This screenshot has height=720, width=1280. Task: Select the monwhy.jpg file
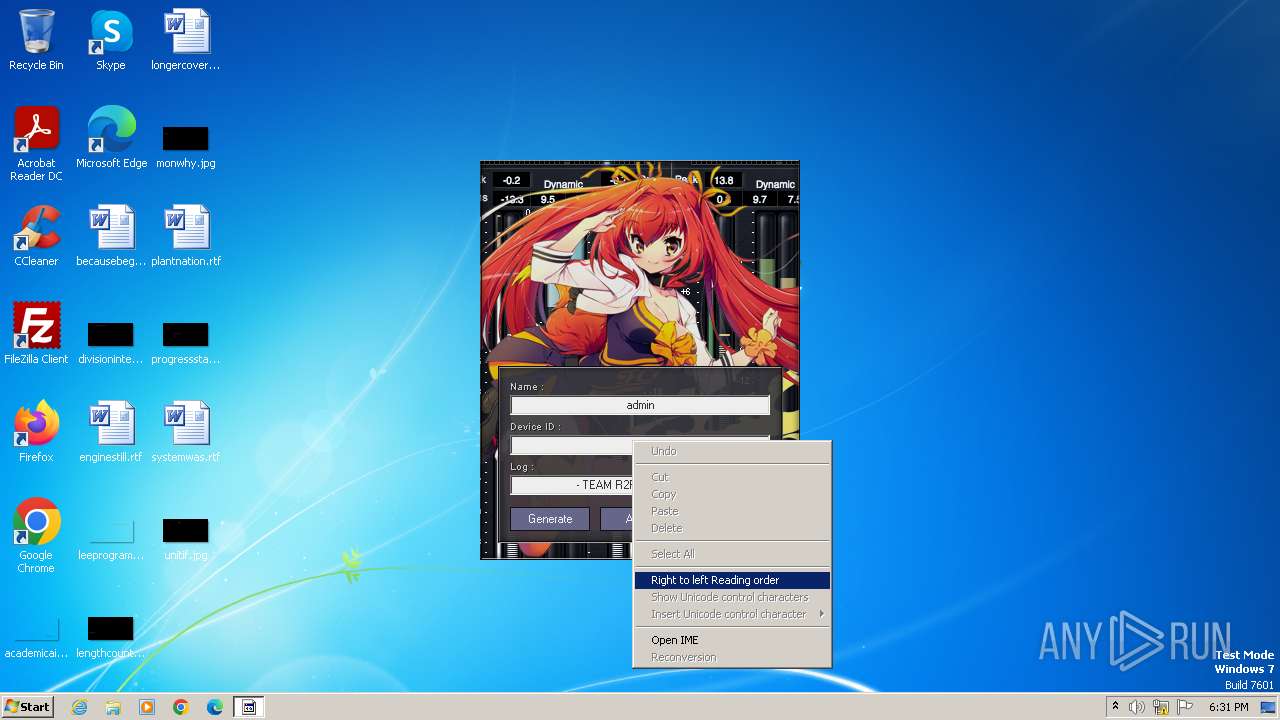point(186,145)
